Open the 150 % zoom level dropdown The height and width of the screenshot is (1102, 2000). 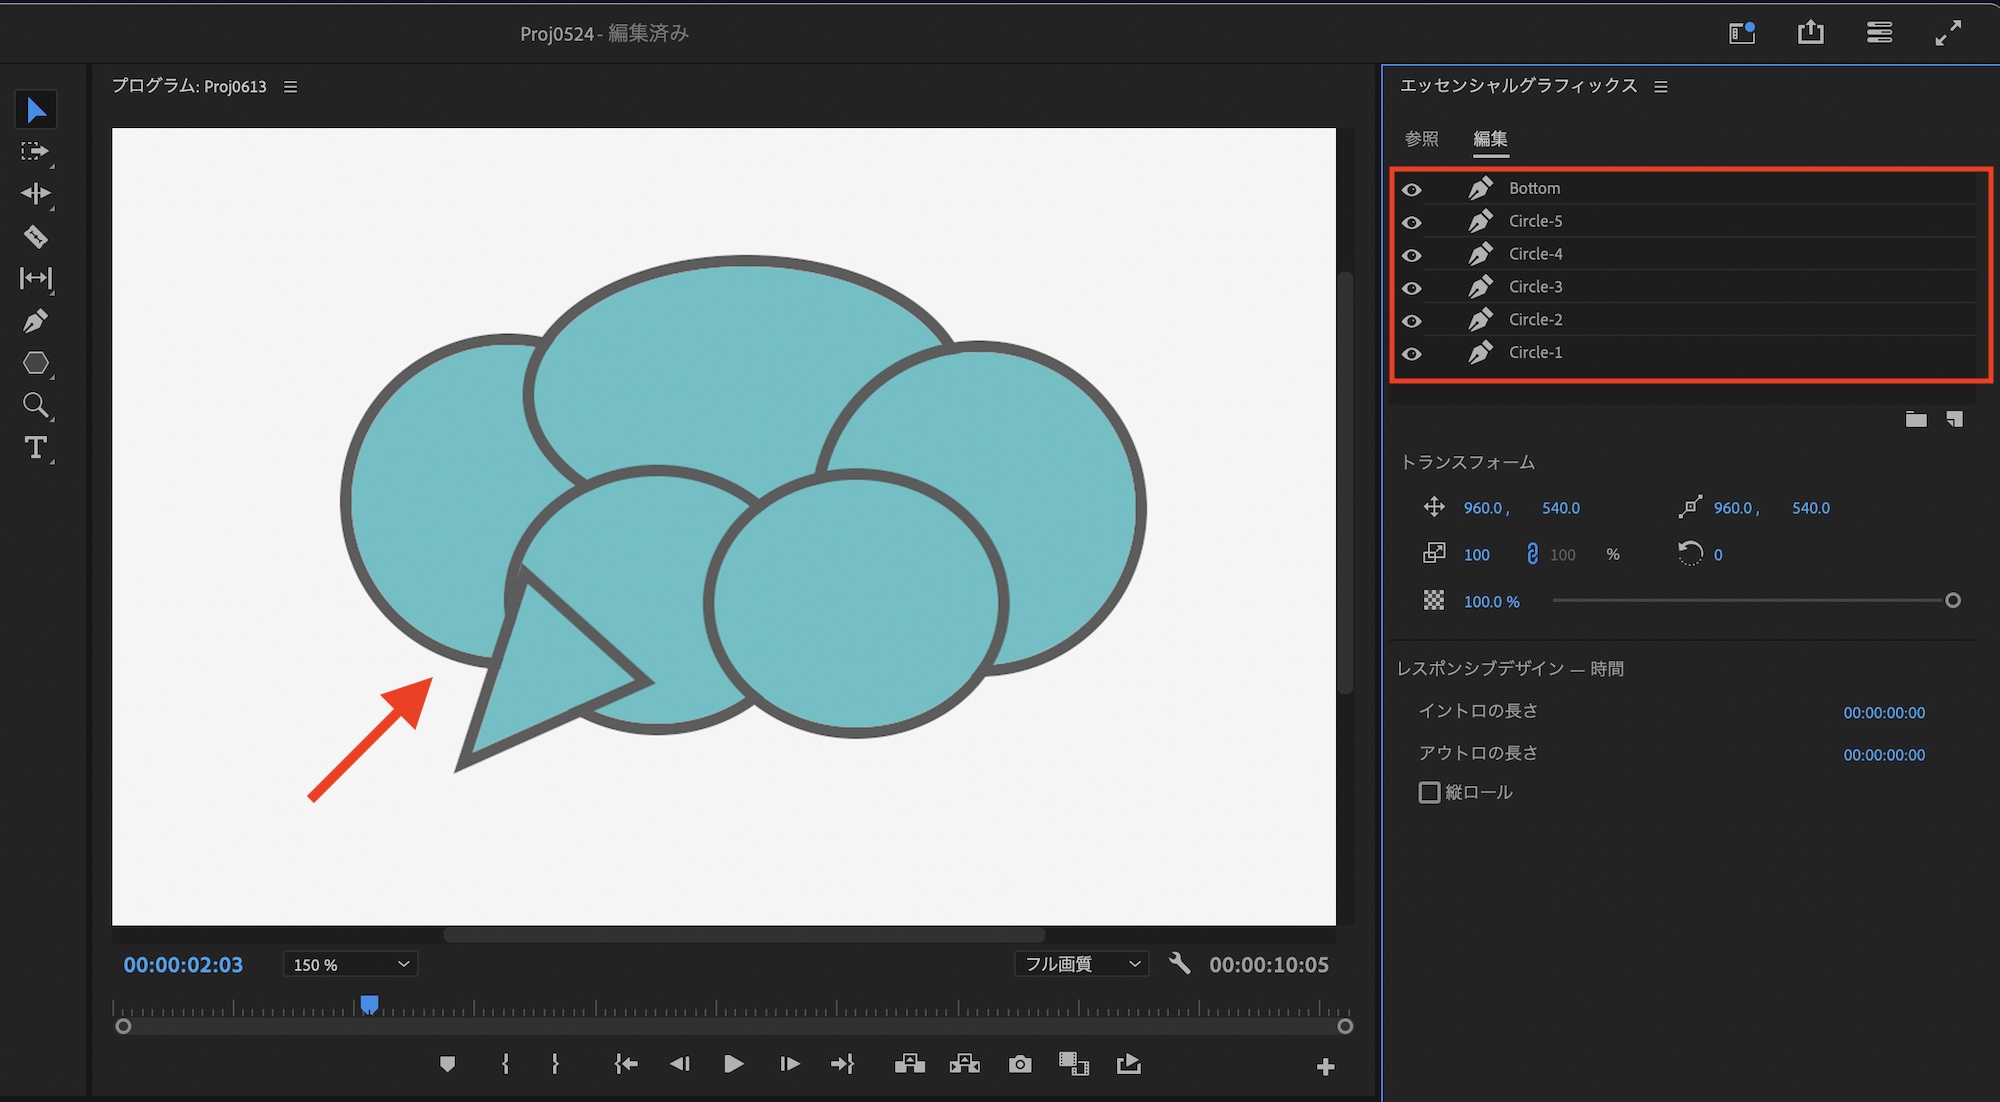(x=350, y=964)
